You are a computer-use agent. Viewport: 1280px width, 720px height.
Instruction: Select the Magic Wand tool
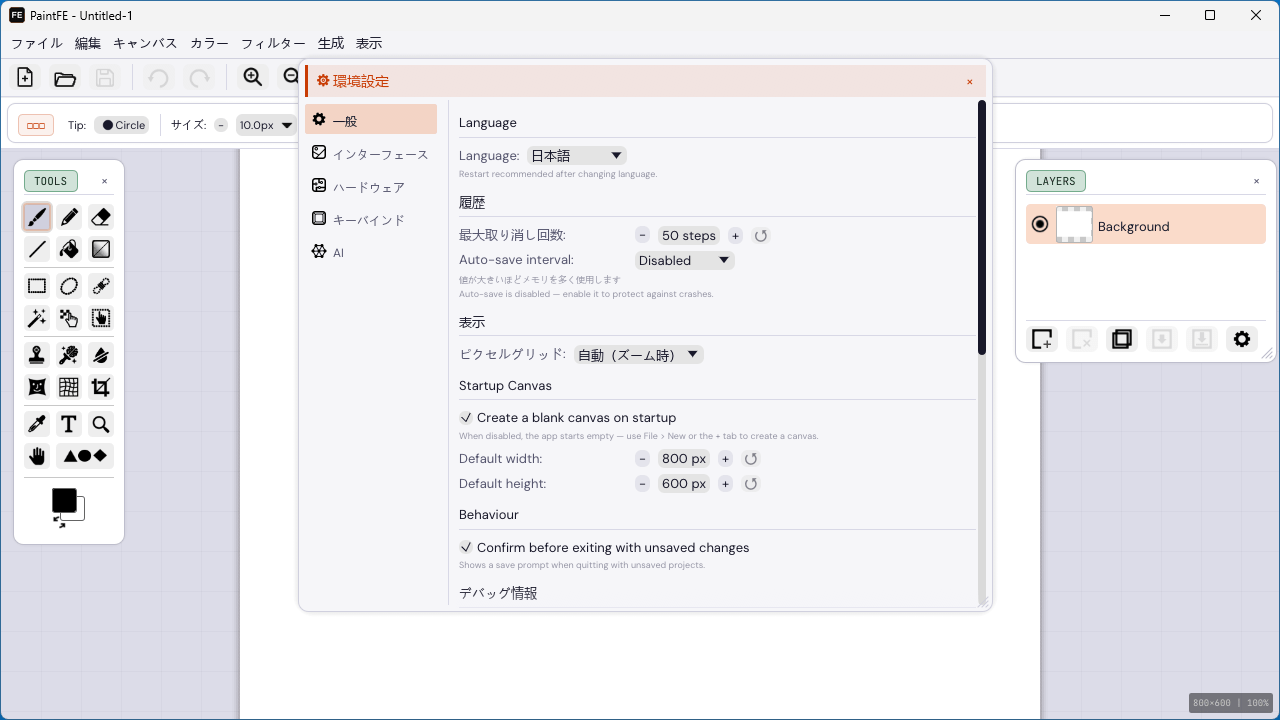tap(37, 318)
